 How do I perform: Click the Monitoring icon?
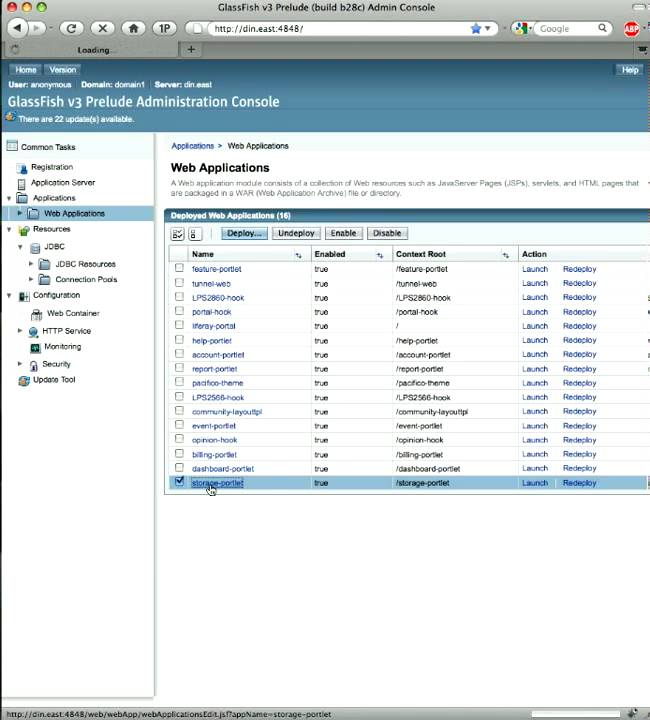tap(35, 348)
